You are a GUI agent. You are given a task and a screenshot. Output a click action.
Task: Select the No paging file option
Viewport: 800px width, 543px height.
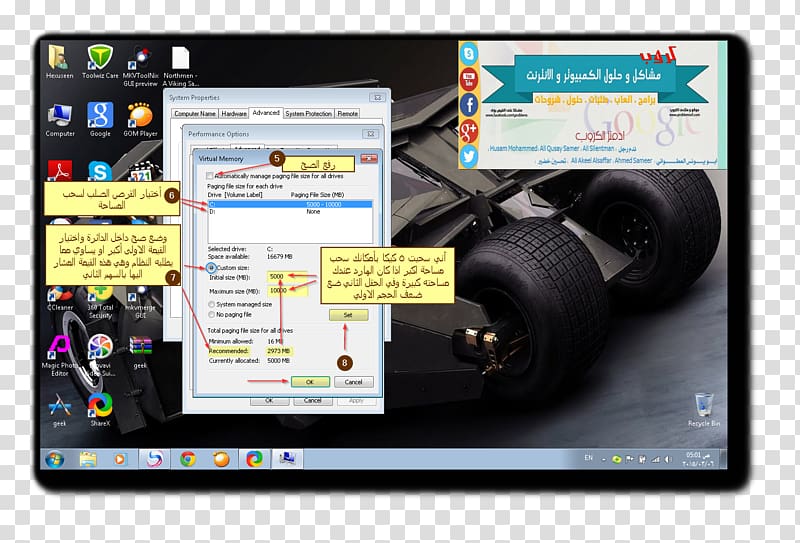(211, 315)
